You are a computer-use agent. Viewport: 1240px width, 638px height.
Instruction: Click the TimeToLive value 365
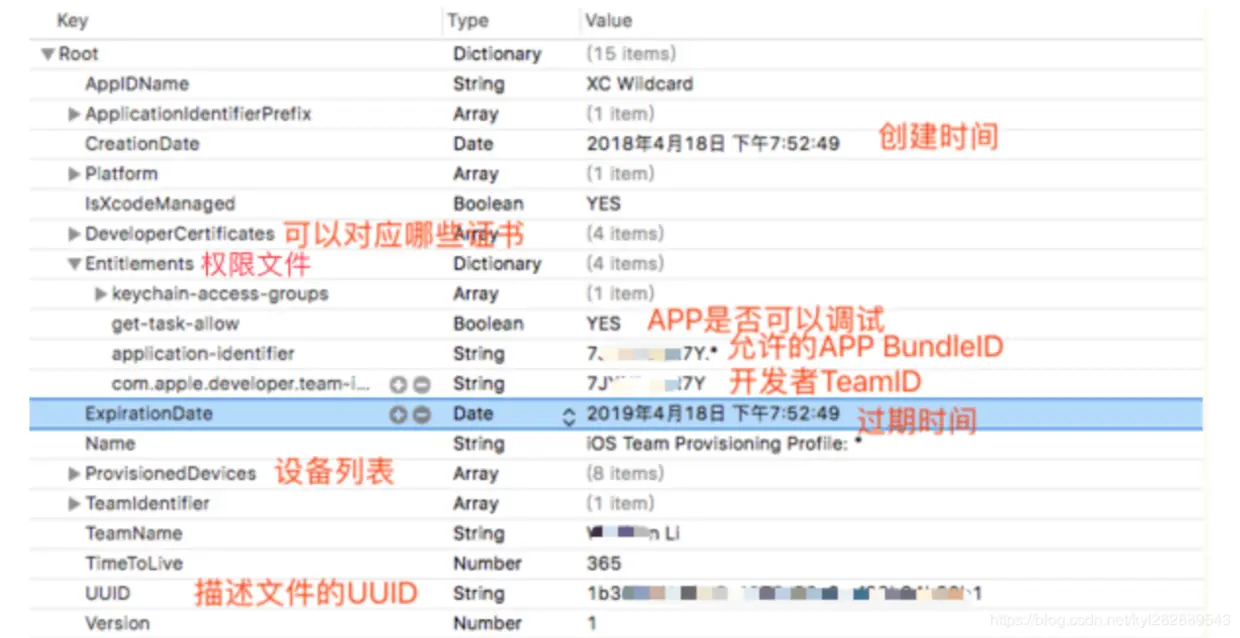point(603,564)
